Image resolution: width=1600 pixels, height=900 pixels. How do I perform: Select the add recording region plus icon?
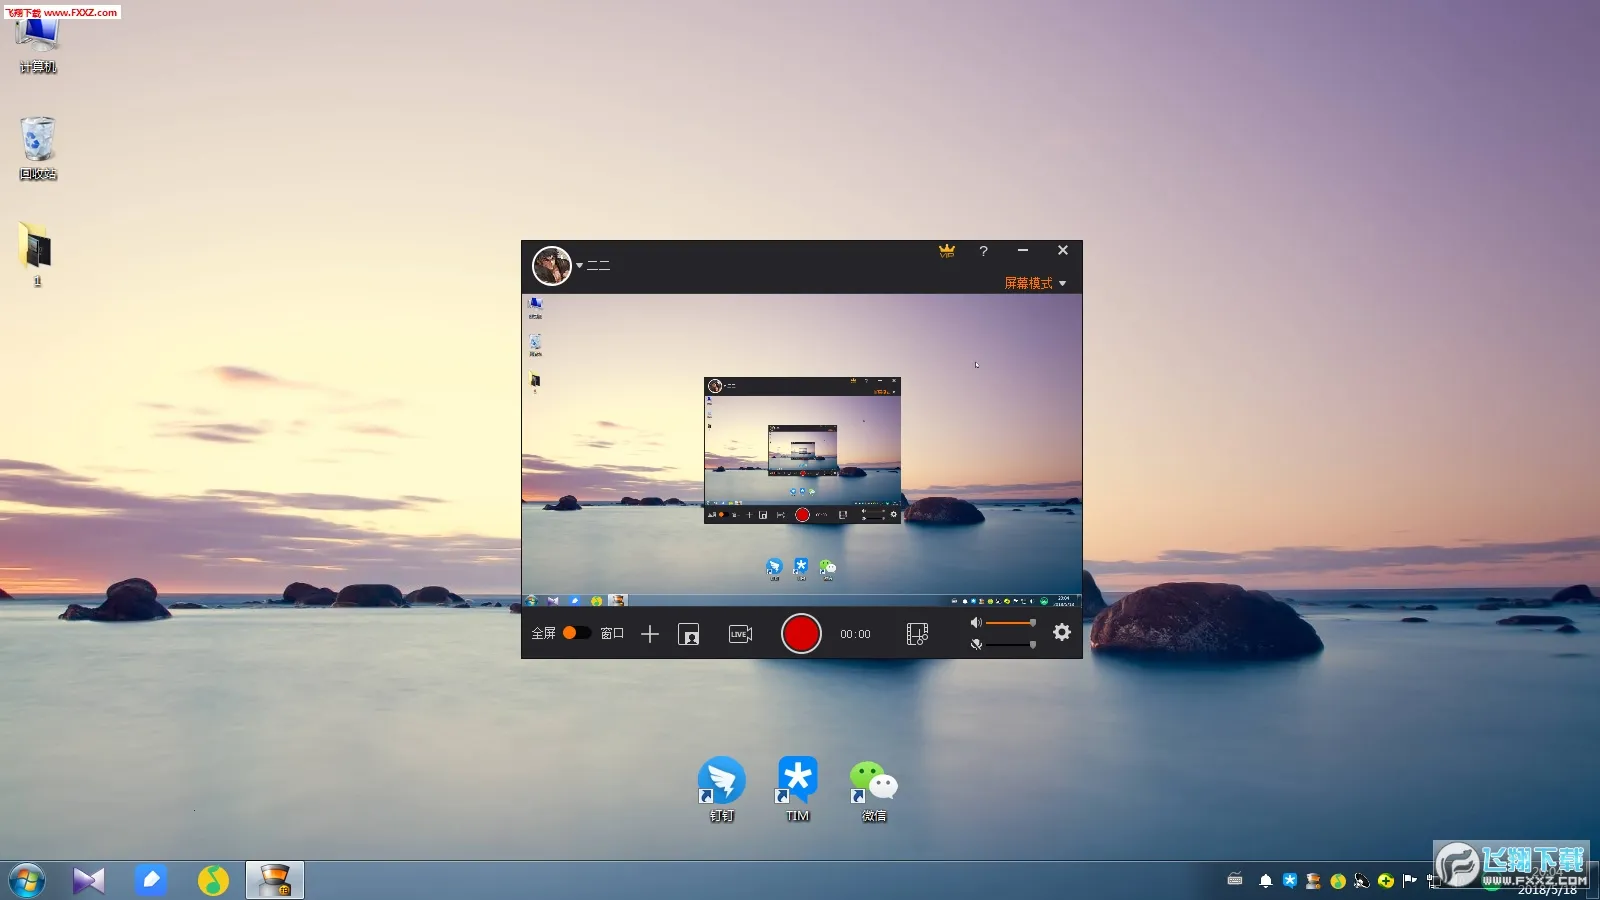pyautogui.click(x=651, y=634)
